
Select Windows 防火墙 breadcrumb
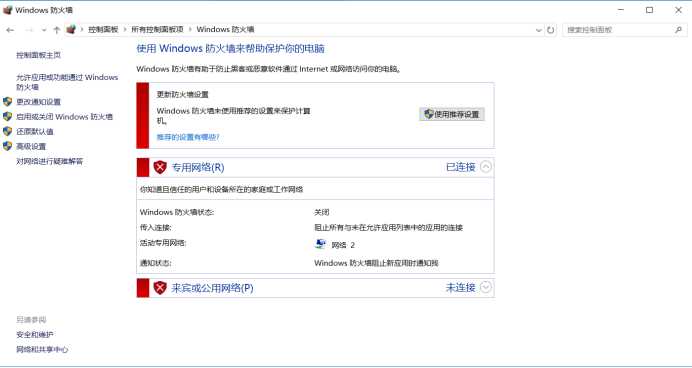click(x=225, y=30)
